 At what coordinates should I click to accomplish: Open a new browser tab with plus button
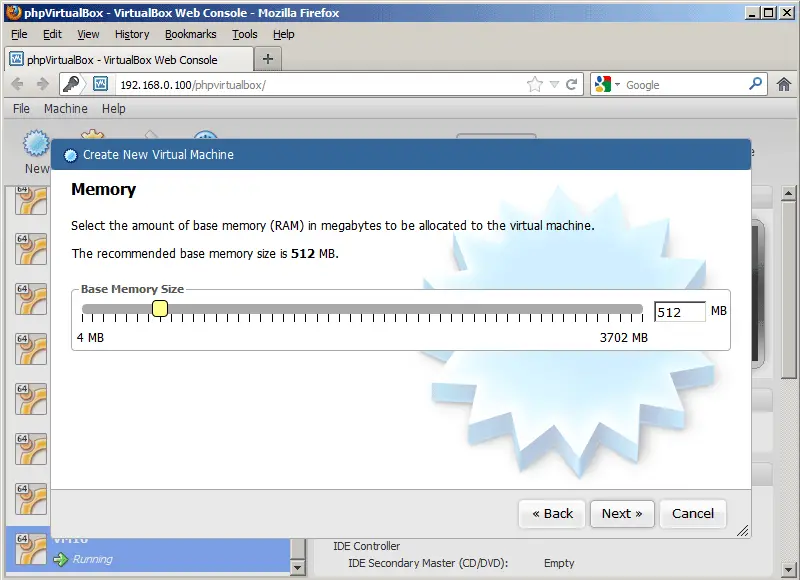tap(268, 59)
